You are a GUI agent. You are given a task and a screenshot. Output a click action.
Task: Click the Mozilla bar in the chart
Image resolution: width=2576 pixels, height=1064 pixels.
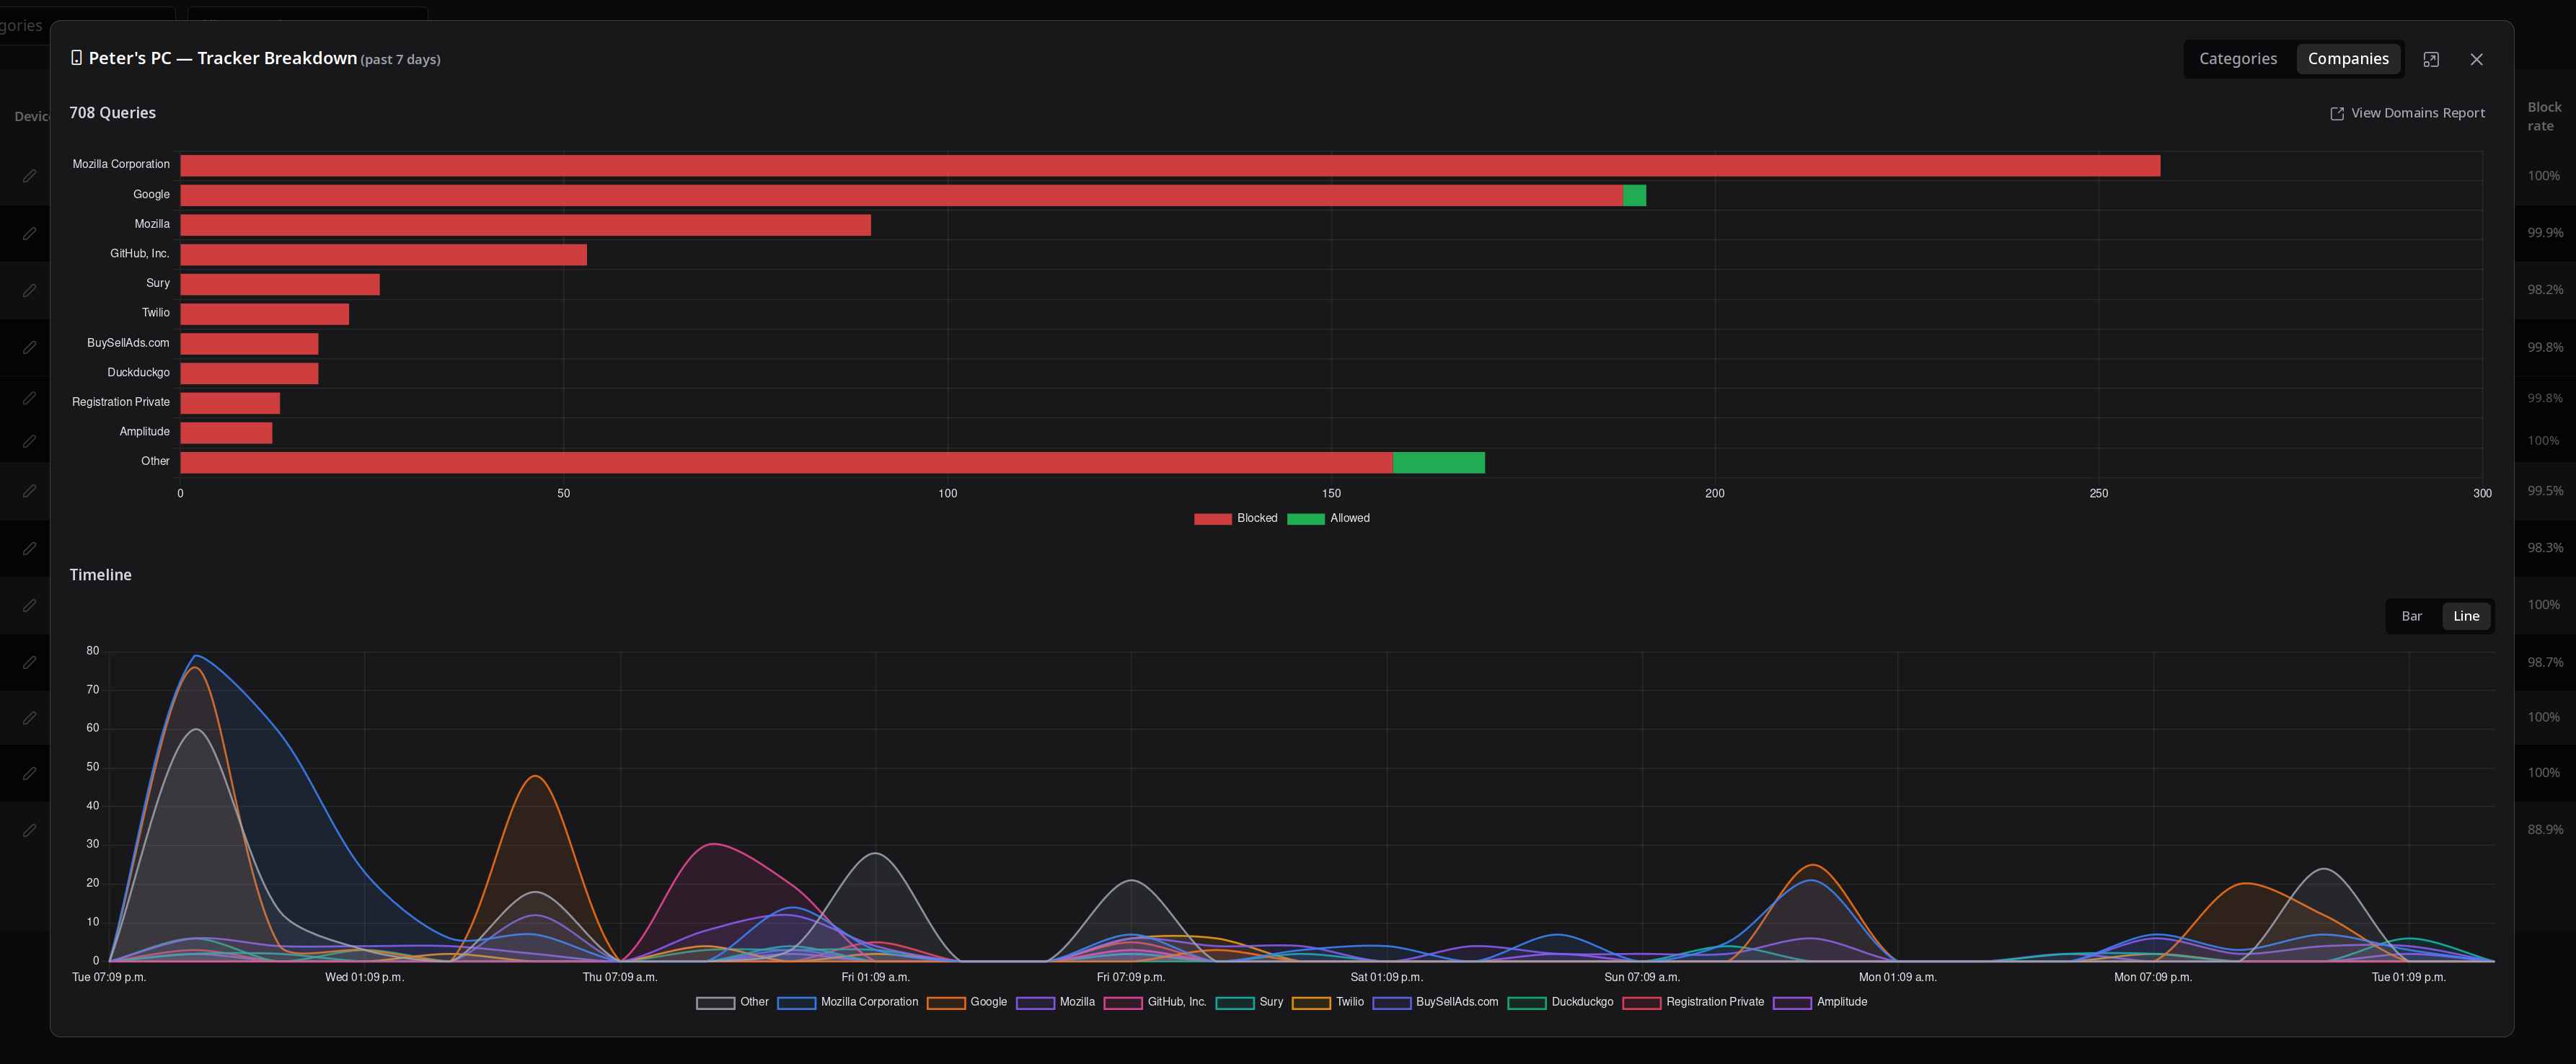click(x=525, y=225)
